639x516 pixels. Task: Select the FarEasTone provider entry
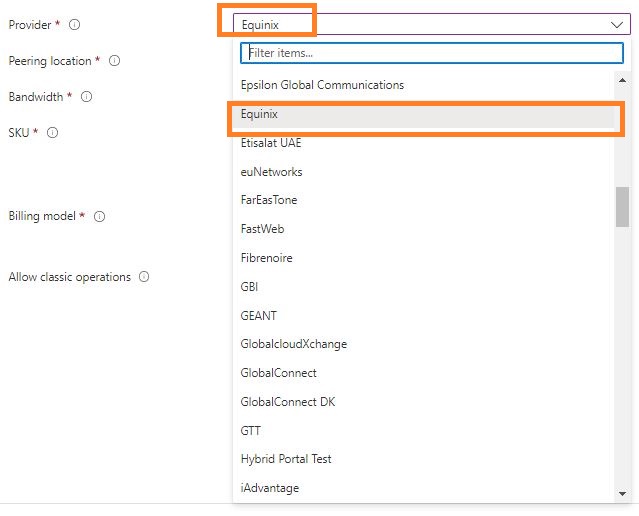click(x=269, y=200)
